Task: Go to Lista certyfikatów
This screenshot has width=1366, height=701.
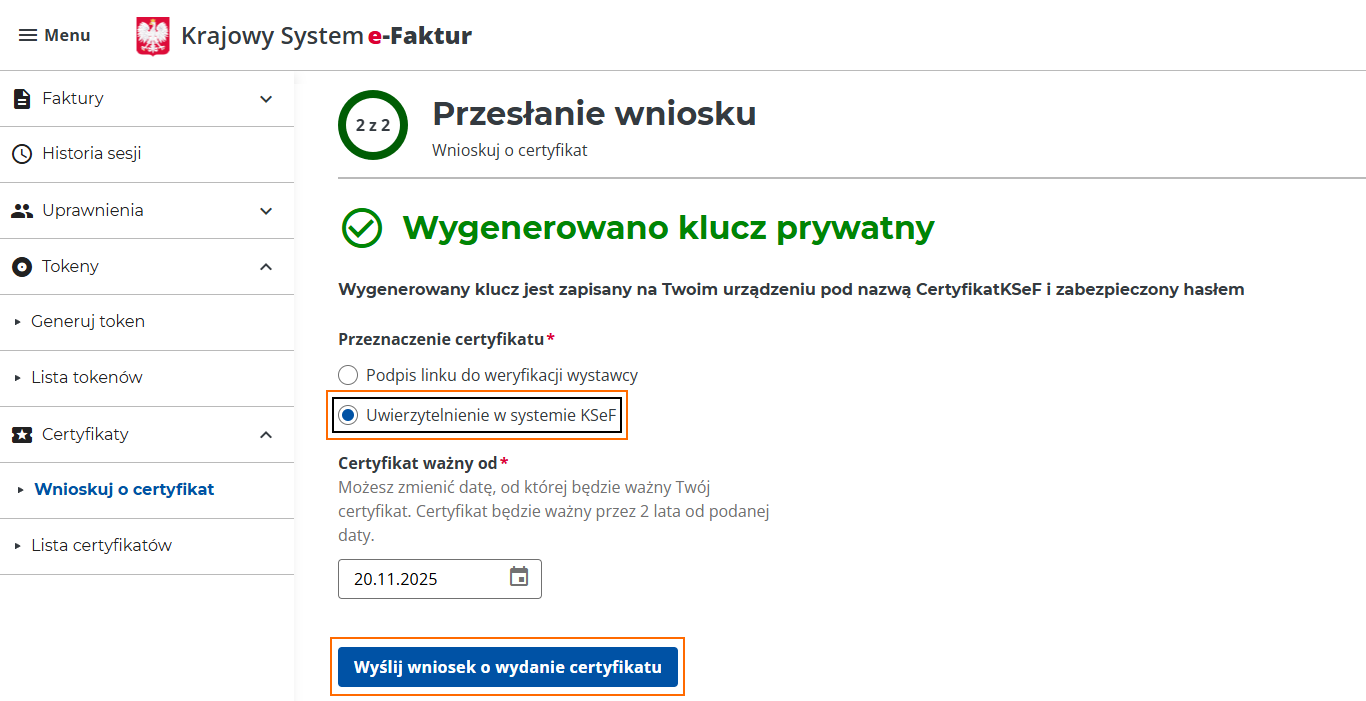Action: (x=101, y=546)
